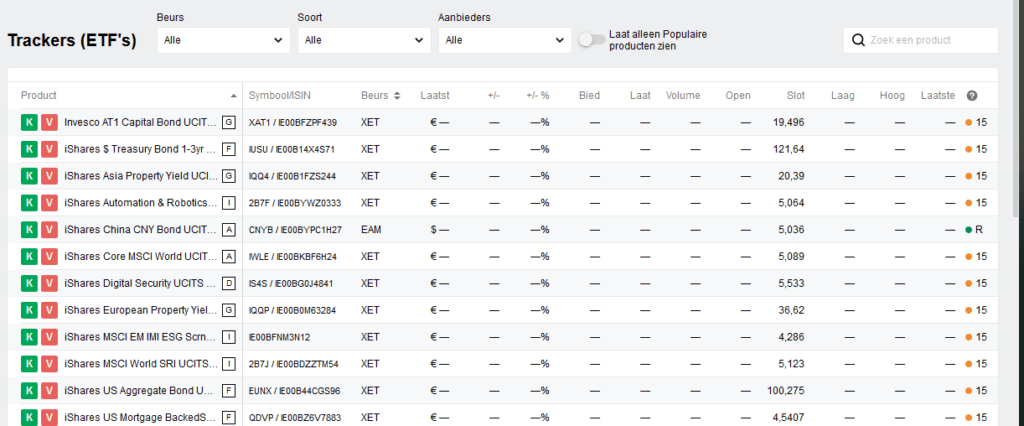The width and height of the screenshot is (1024, 426).
Task: Click the K button for iShares US Aggregate Bond
Action: 29,390
